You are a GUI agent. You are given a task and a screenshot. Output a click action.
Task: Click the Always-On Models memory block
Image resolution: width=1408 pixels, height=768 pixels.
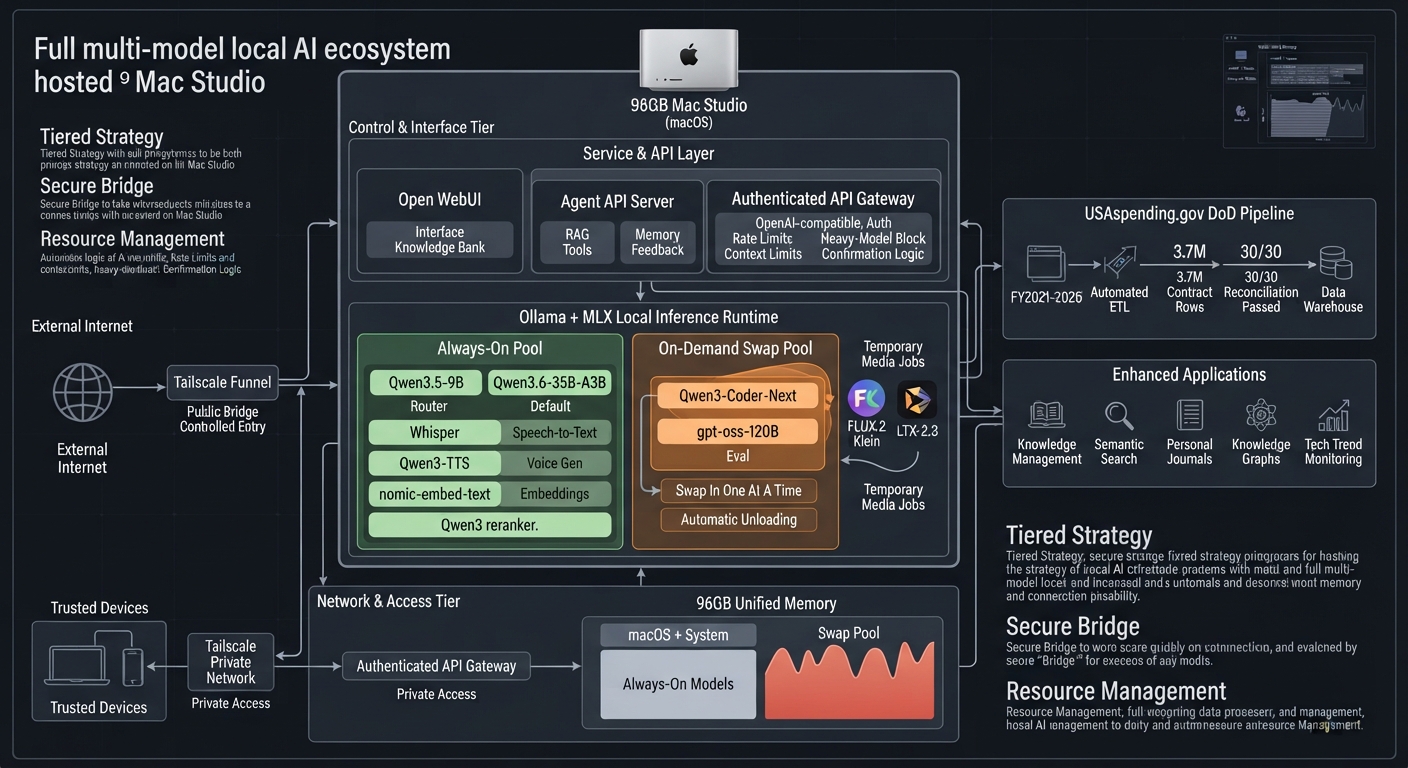pyautogui.click(x=678, y=684)
